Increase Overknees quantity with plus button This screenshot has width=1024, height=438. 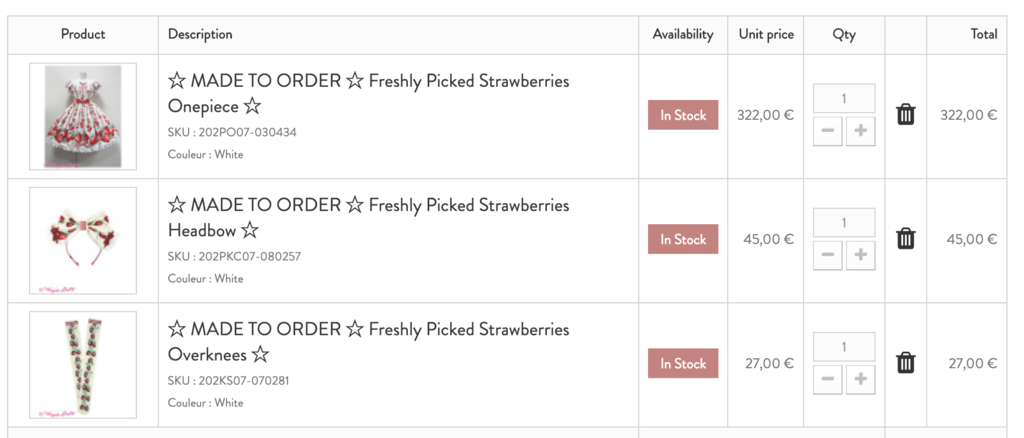861,379
